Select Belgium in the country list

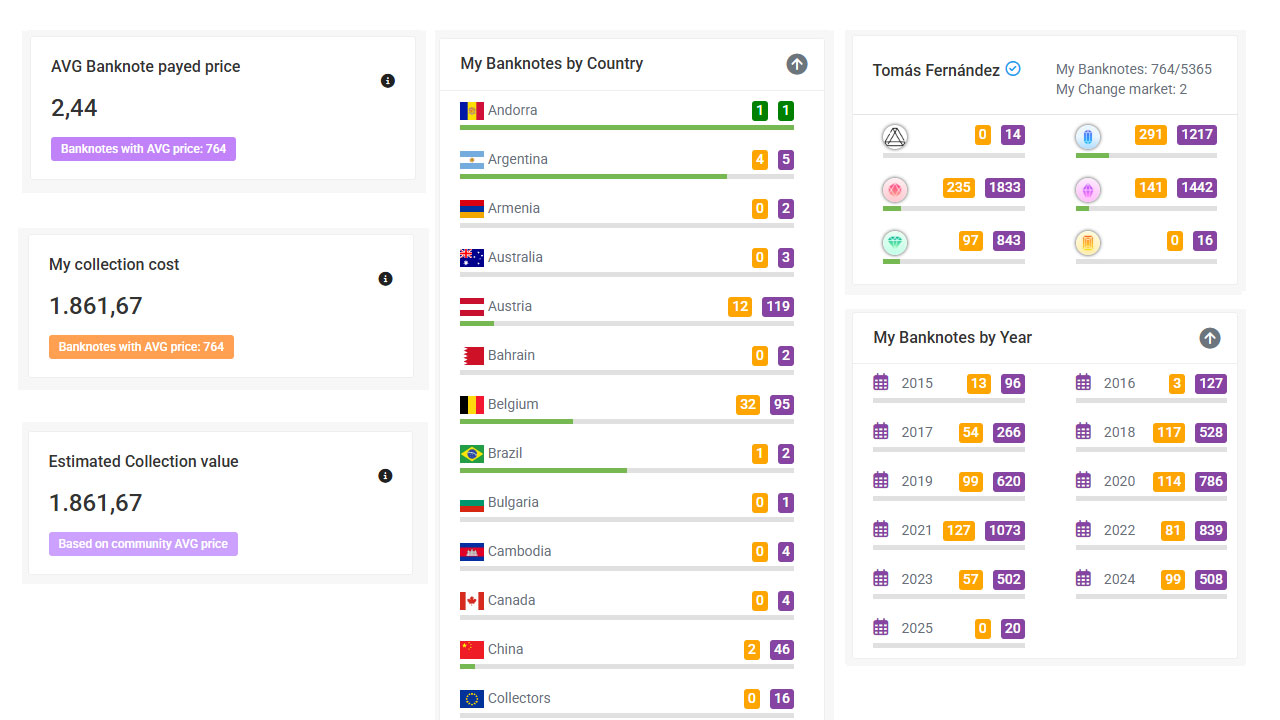pyautogui.click(x=513, y=404)
